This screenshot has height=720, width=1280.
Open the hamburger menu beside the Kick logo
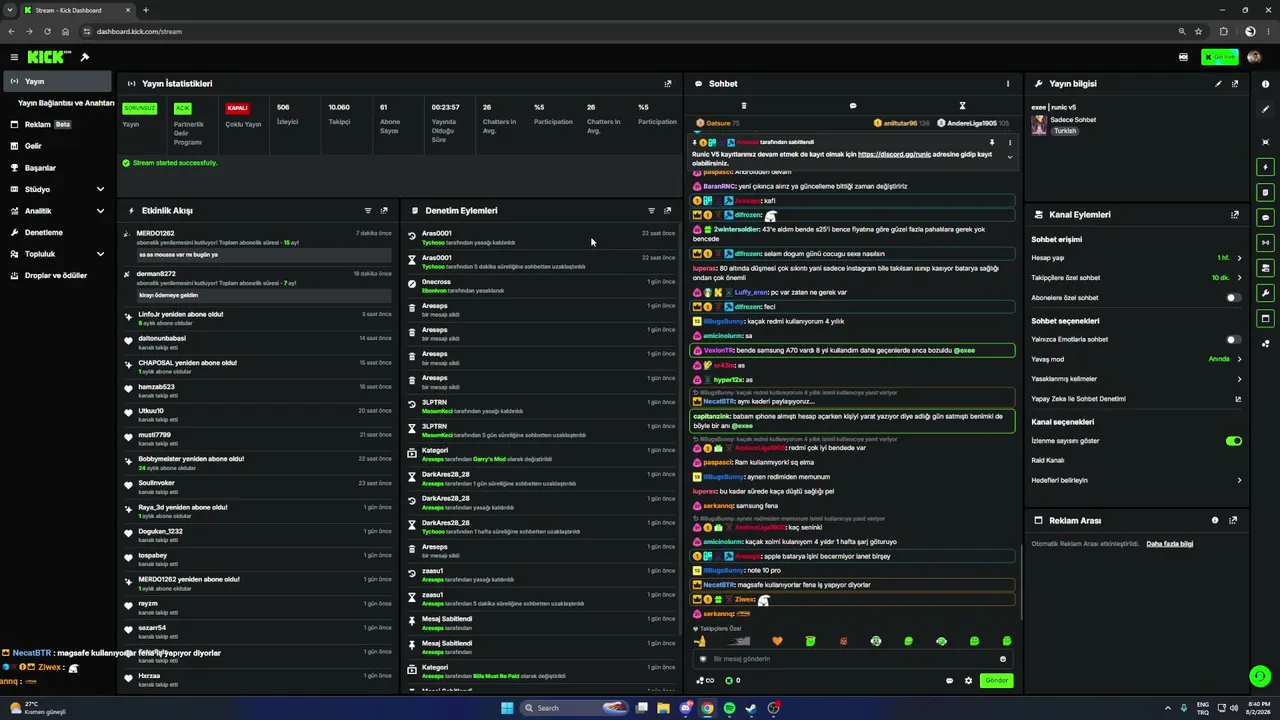14,57
